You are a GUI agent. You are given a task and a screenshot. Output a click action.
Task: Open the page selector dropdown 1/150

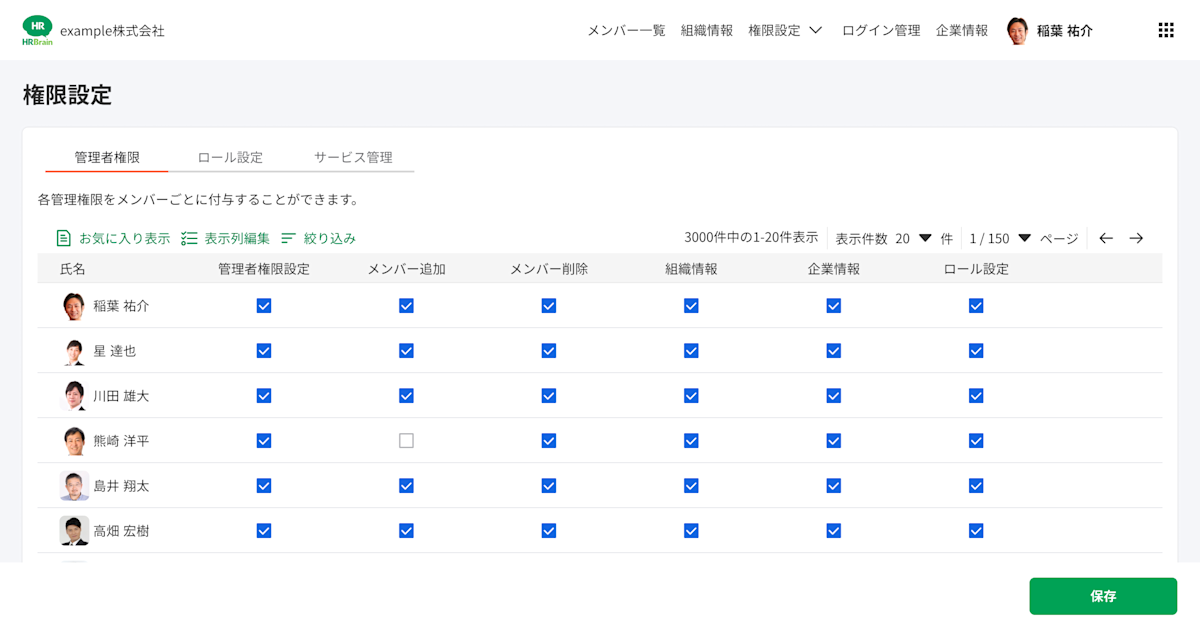tap(1024, 238)
